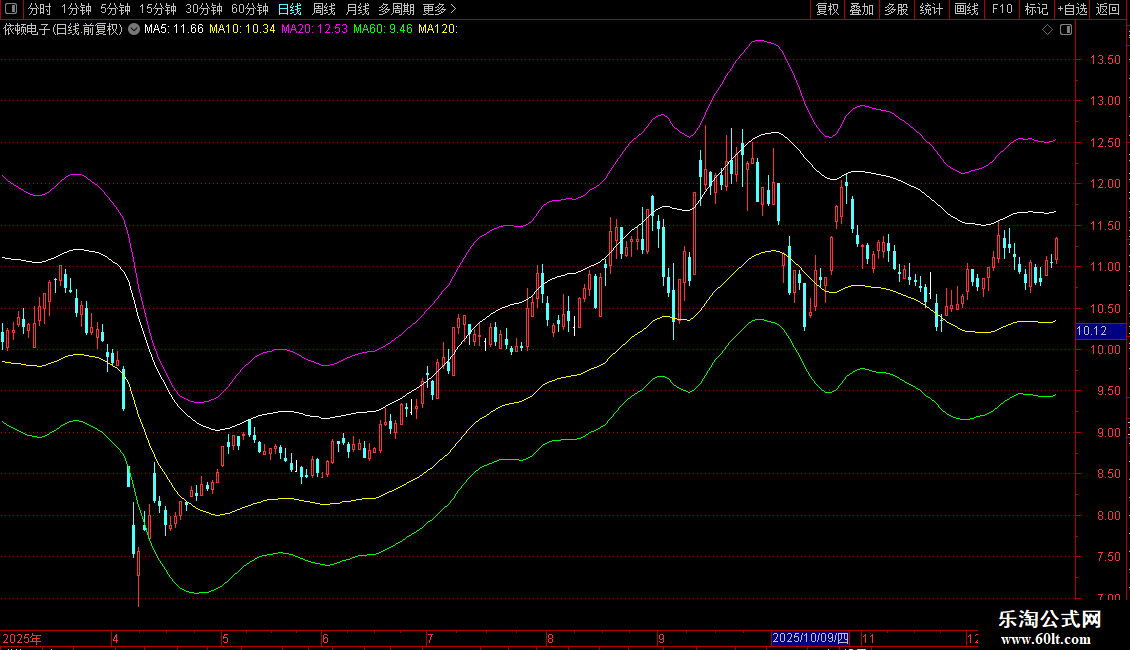The image size is (1130, 650).
Task: Add stock via +自选 button
Action: (x=1072, y=9)
